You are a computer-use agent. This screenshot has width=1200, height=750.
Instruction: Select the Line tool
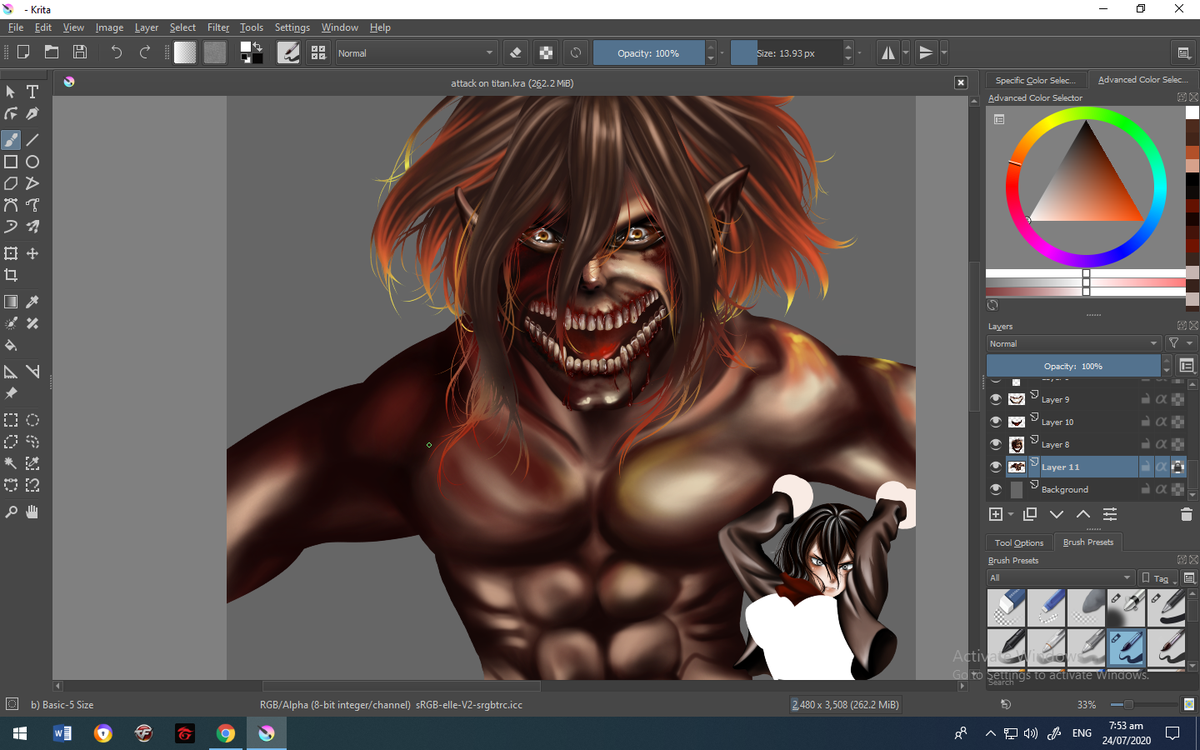[x=32, y=140]
